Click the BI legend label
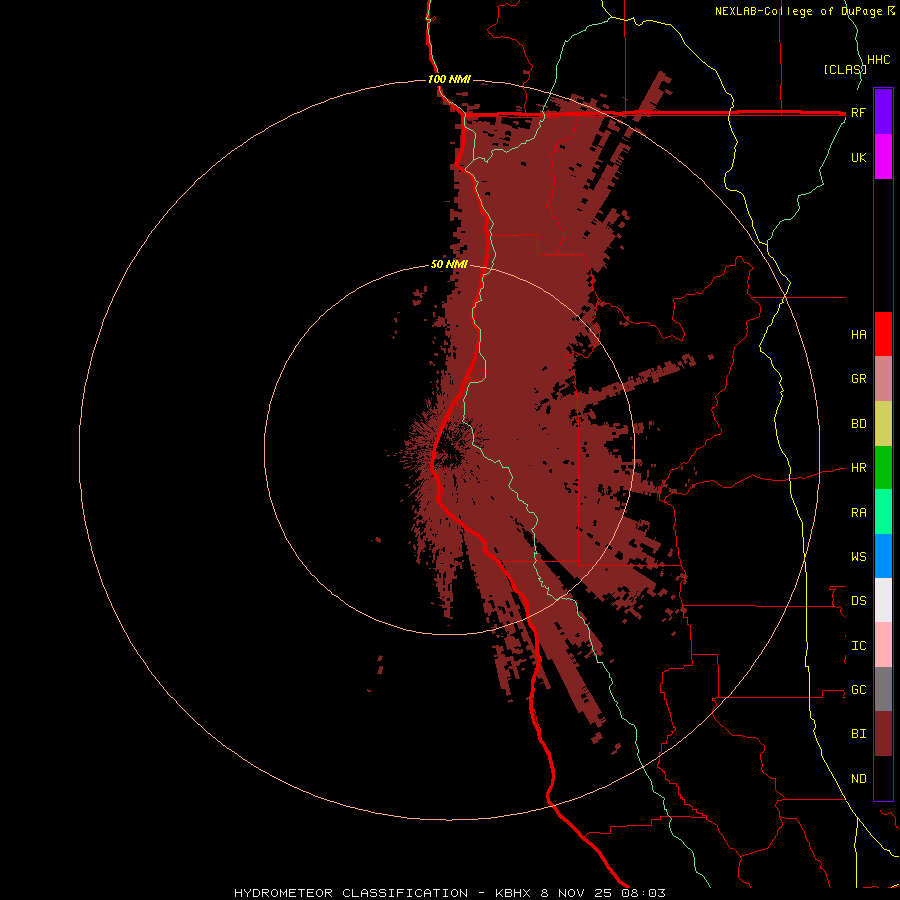The width and height of the screenshot is (900, 900). tap(858, 734)
